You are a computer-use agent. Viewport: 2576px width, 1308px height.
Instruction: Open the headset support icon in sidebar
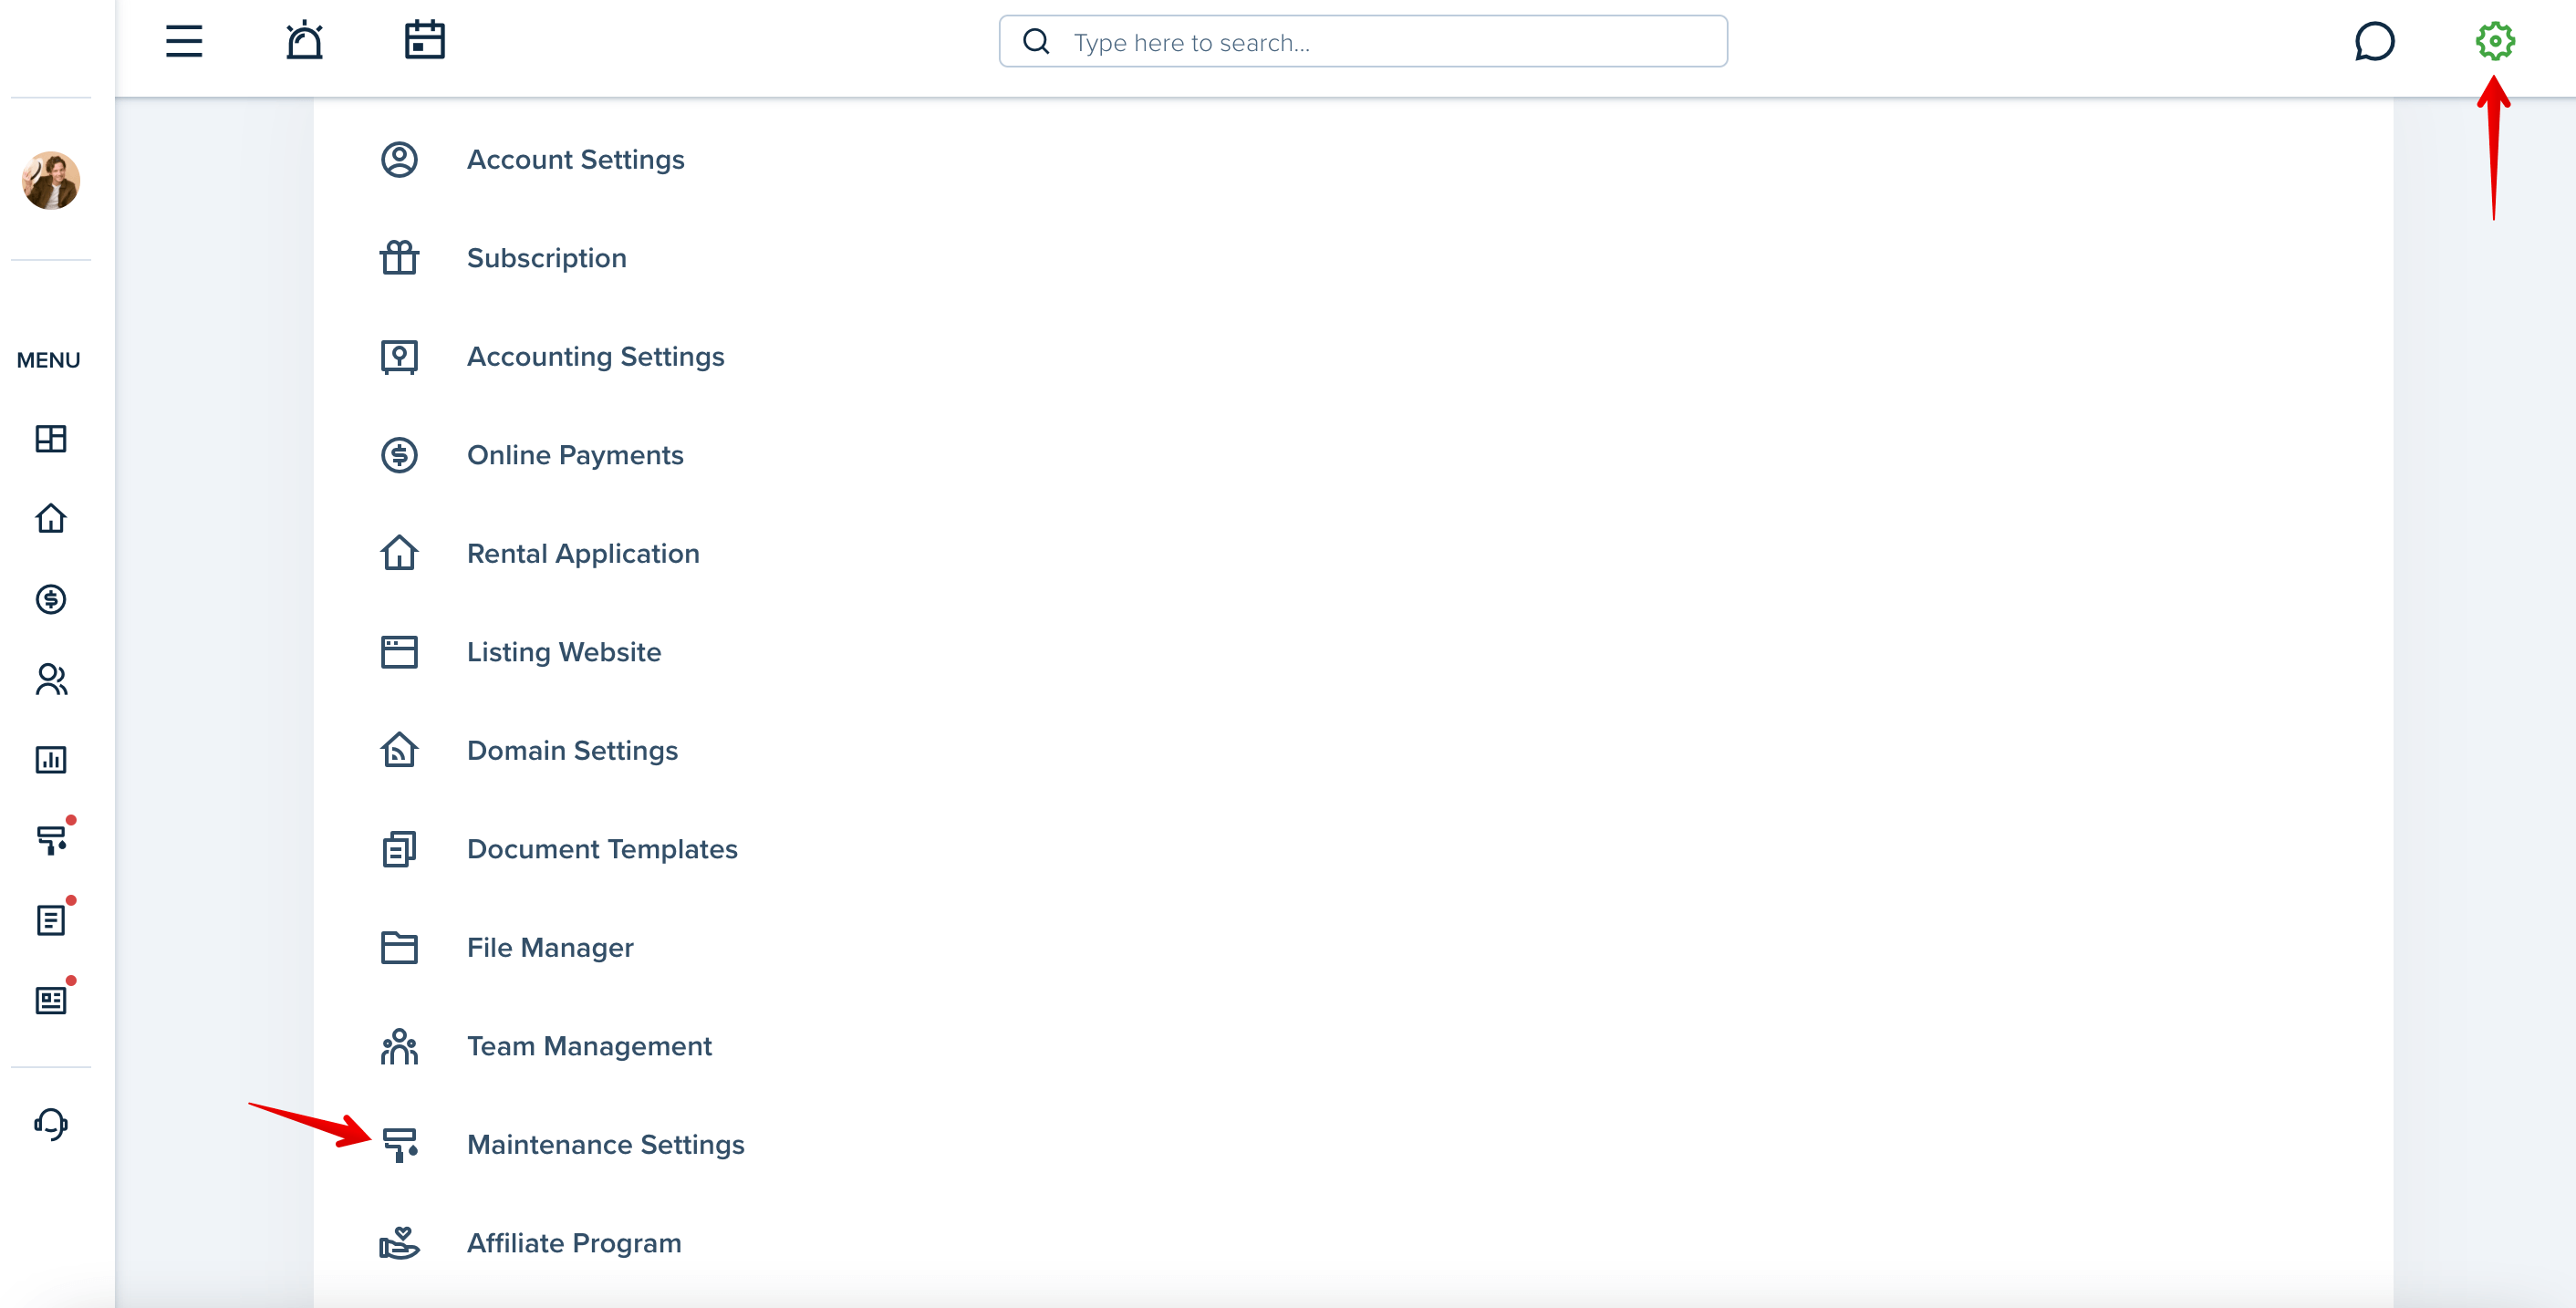51,1124
